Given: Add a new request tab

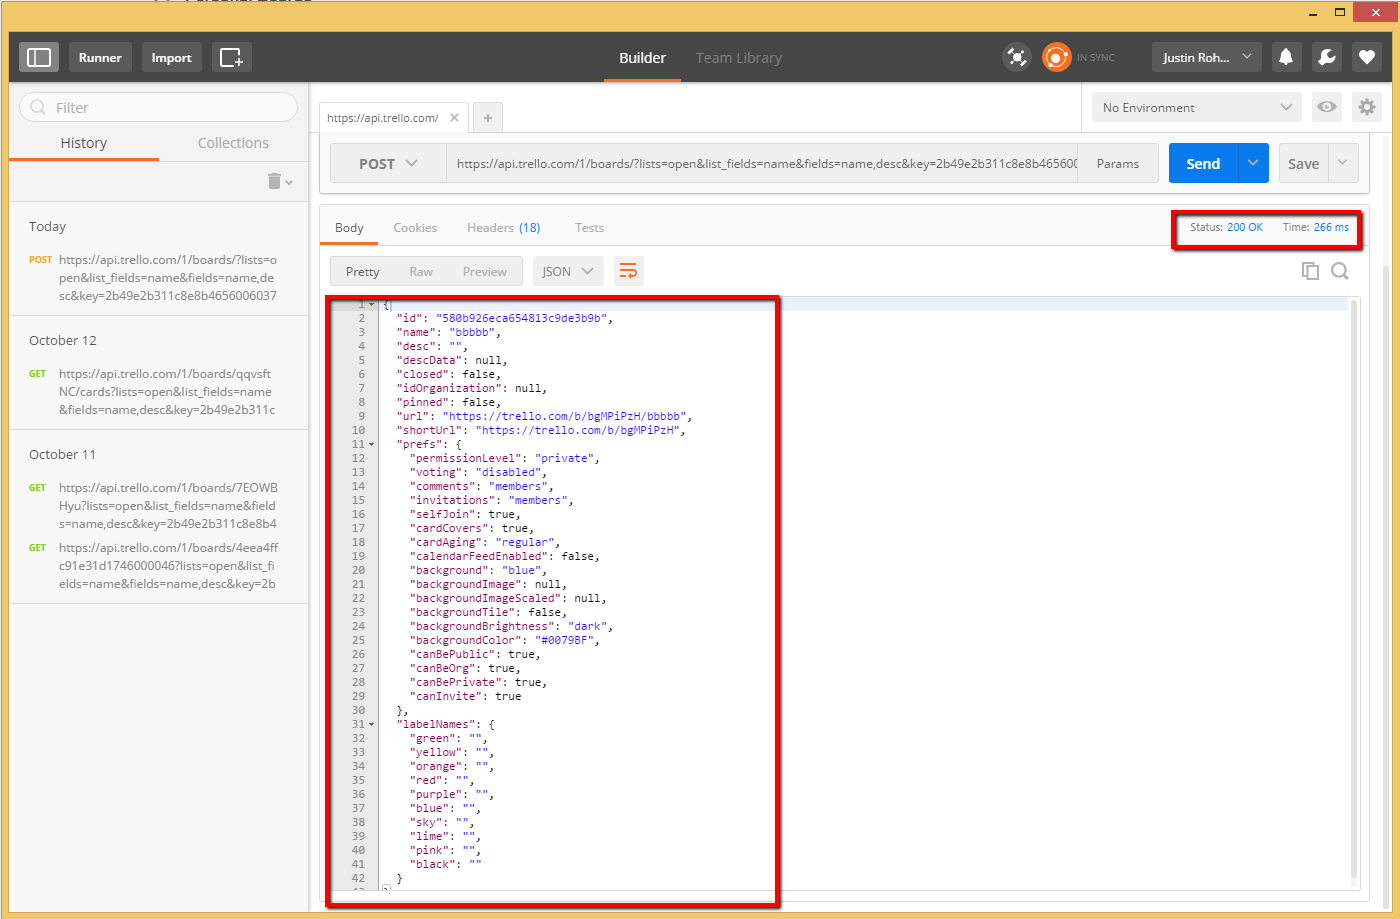Looking at the screenshot, I should [488, 117].
